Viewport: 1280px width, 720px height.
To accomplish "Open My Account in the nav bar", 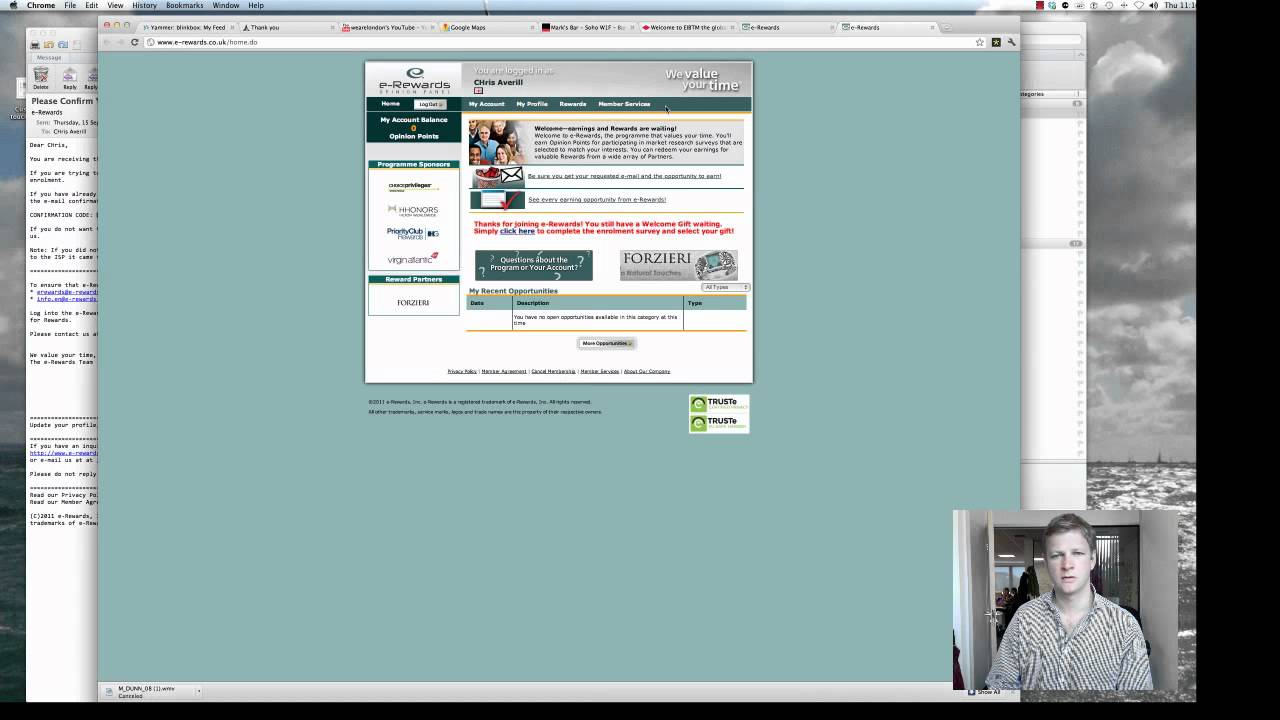I will [487, 104].
